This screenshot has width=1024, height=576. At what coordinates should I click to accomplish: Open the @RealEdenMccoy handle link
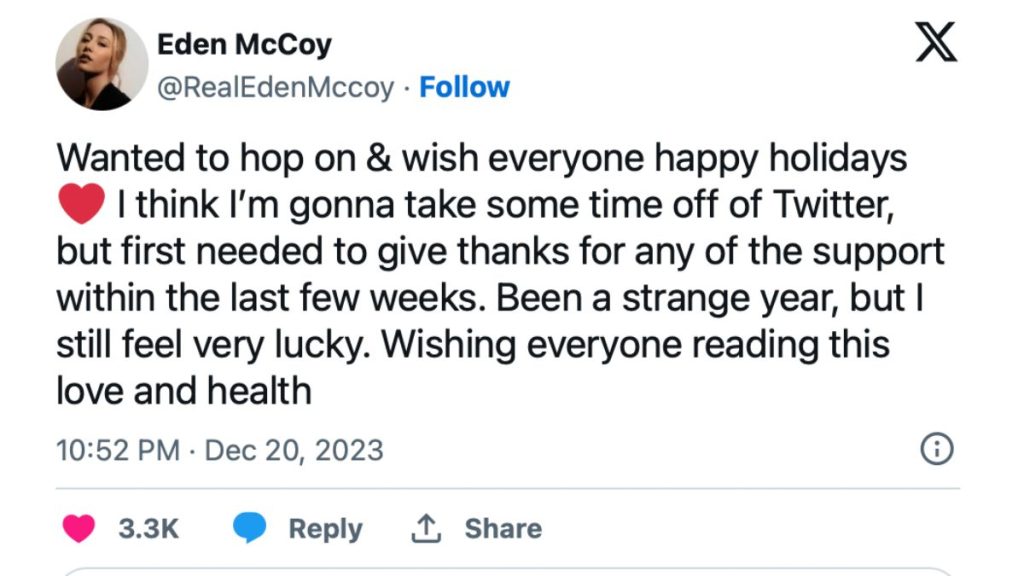click(276, 88)
